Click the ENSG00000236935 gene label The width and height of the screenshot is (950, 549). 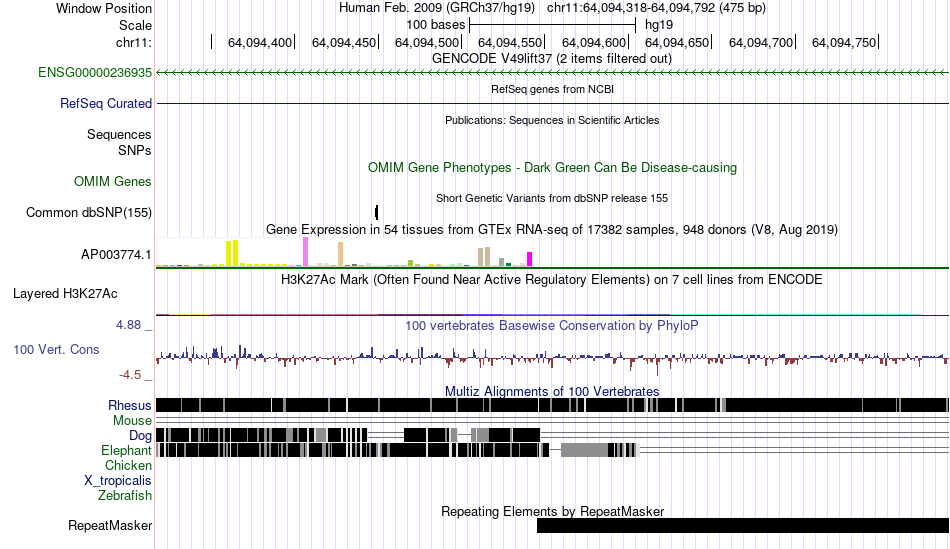tap(95, 73)
